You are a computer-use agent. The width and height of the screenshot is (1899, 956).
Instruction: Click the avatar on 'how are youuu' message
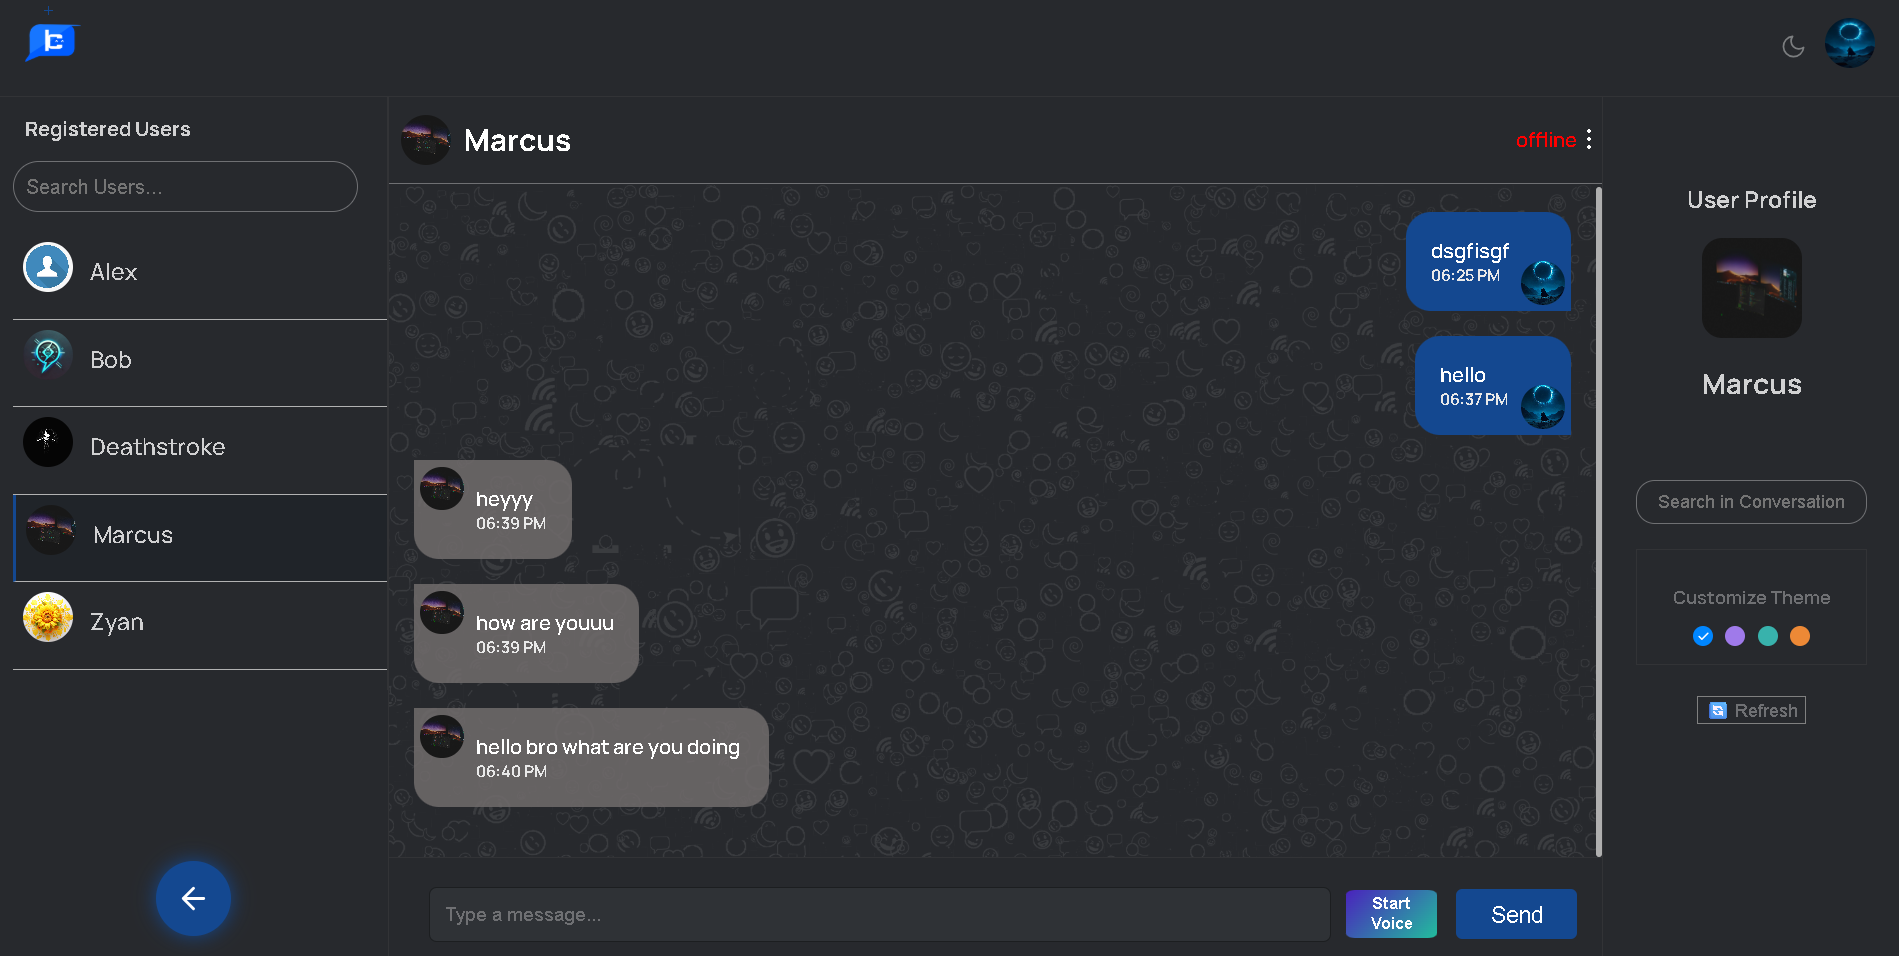click(x=442, y=613)
